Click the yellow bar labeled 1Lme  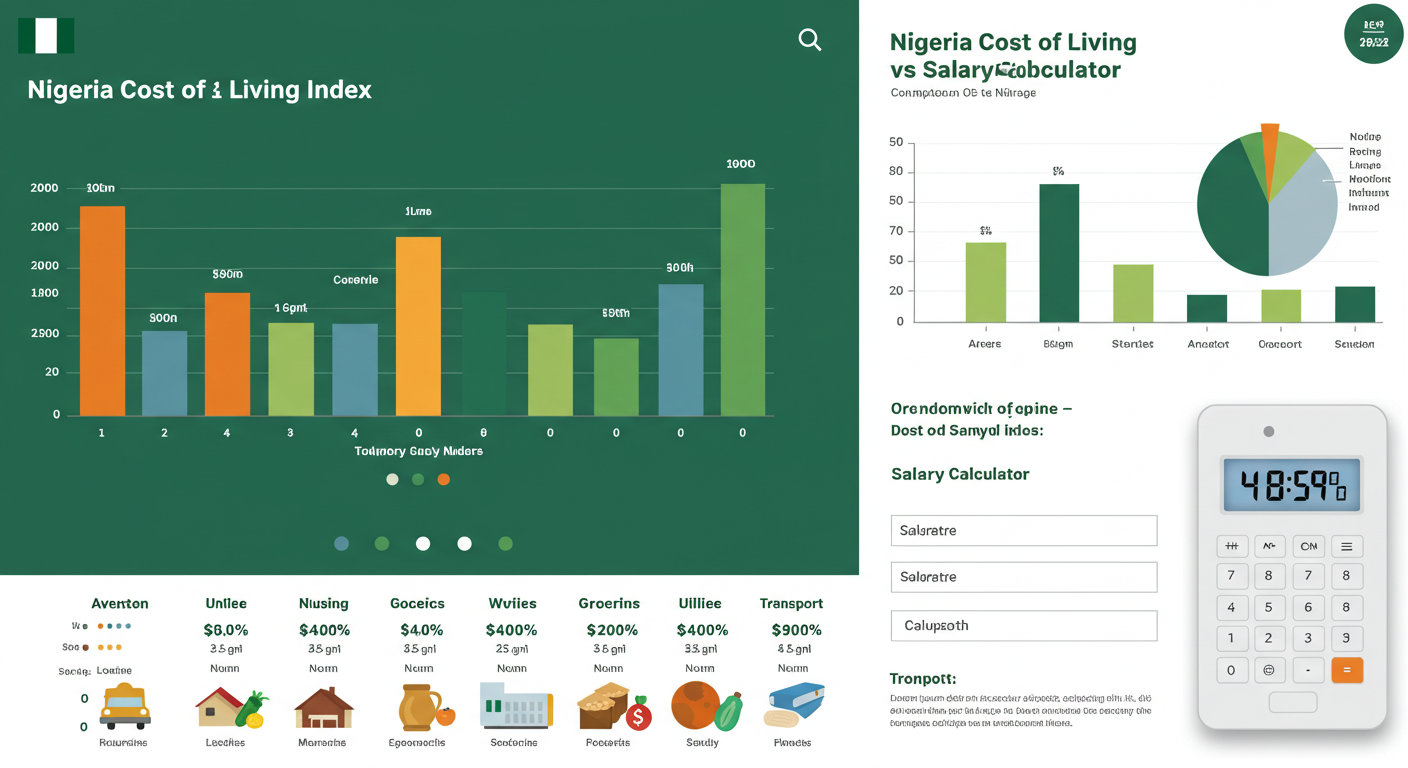click(x=418, y=326)
